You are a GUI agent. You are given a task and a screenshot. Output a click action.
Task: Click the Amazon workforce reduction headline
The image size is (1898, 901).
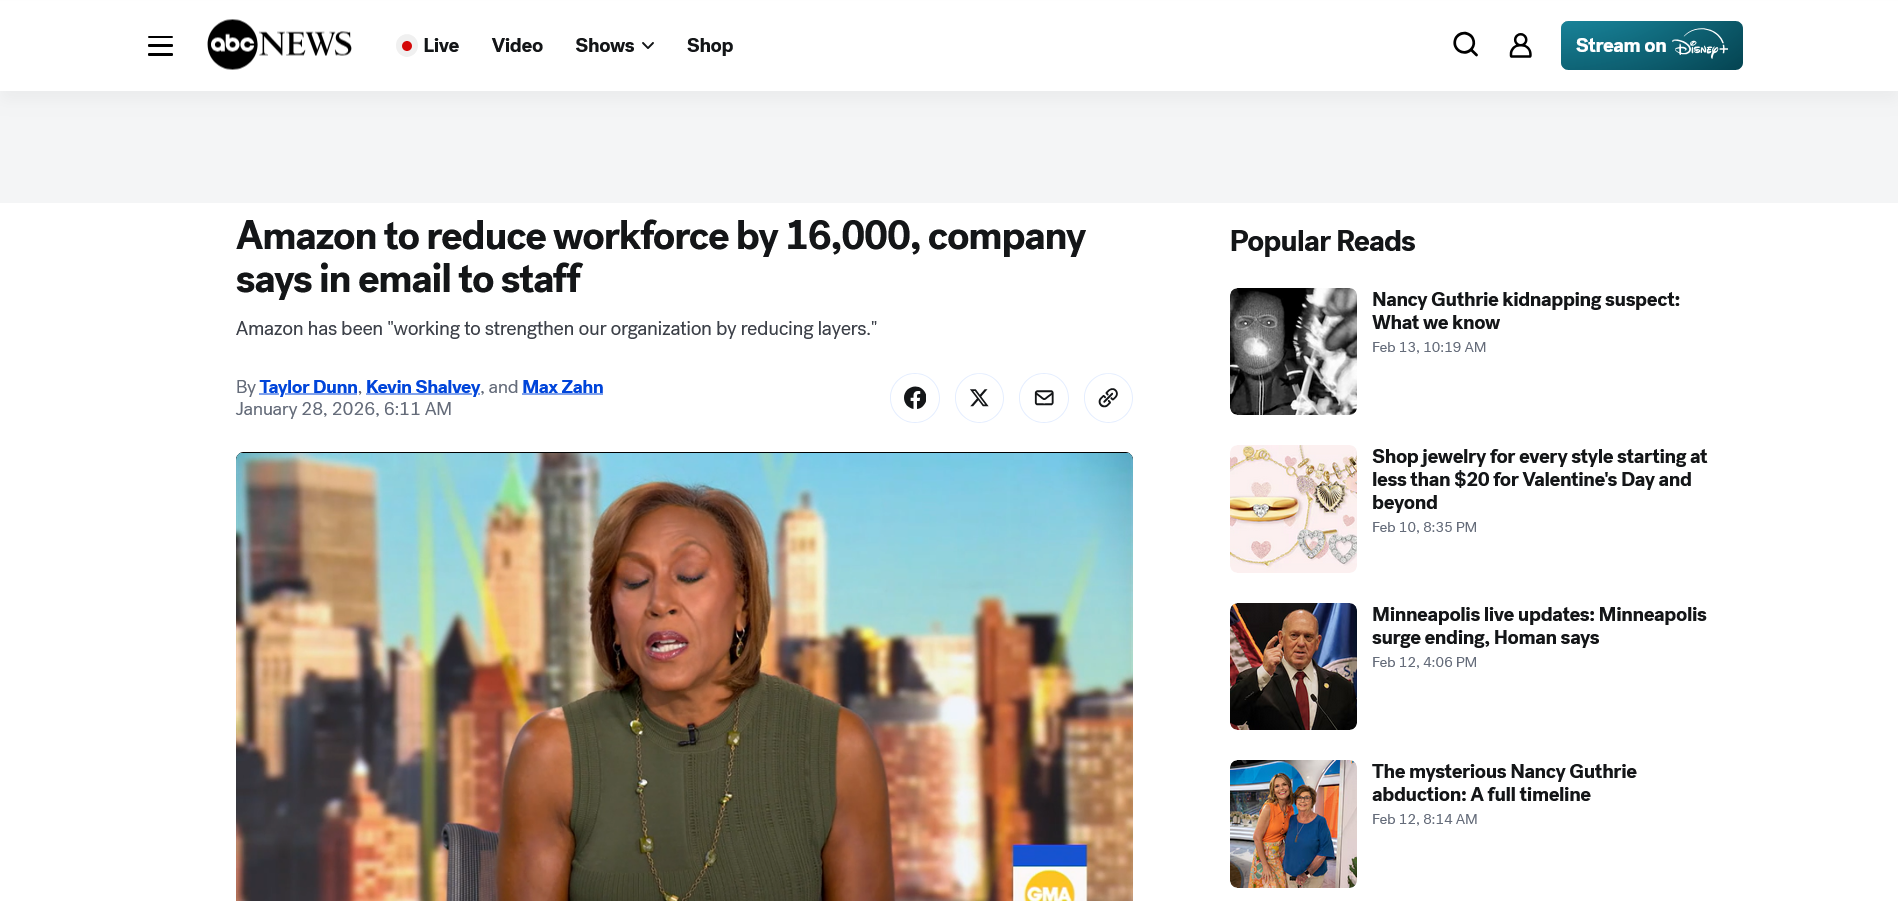[660, 257]
